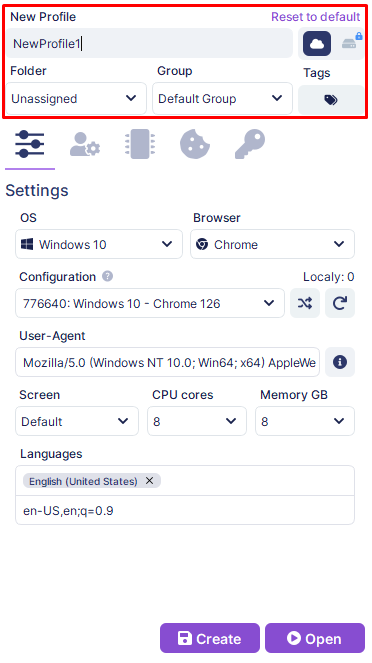Open the OS Windows 10 dropdown
372x663 pixels.
pyautogui.click(x=99, y=244)
